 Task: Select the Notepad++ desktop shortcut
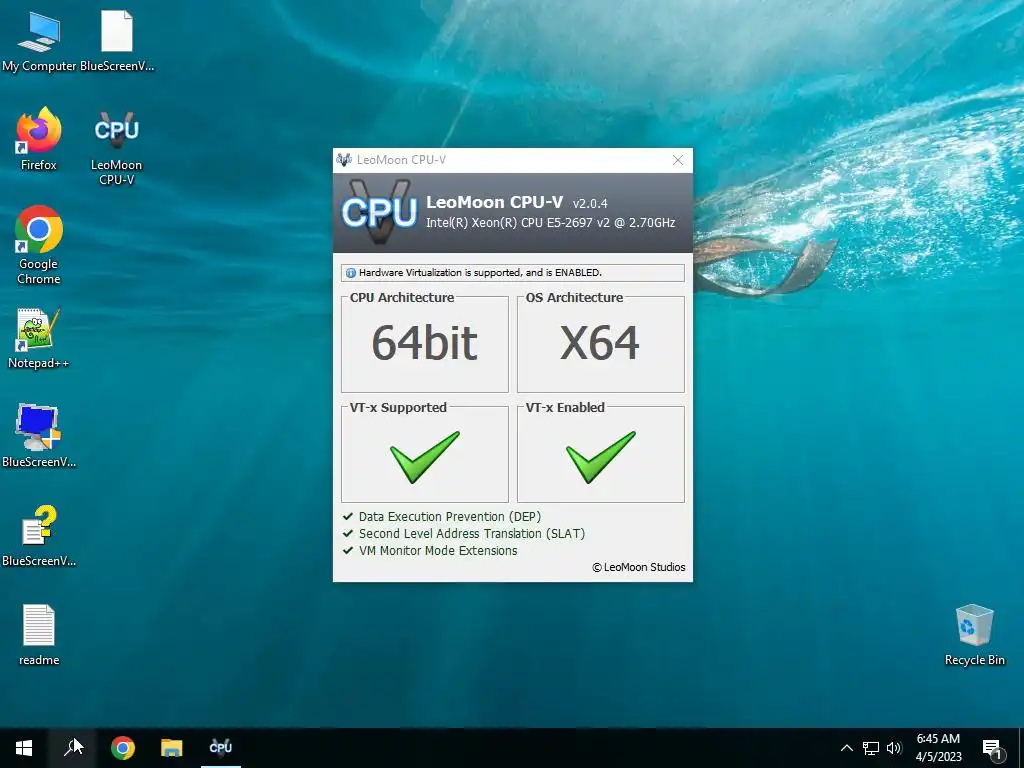point(39,338)
